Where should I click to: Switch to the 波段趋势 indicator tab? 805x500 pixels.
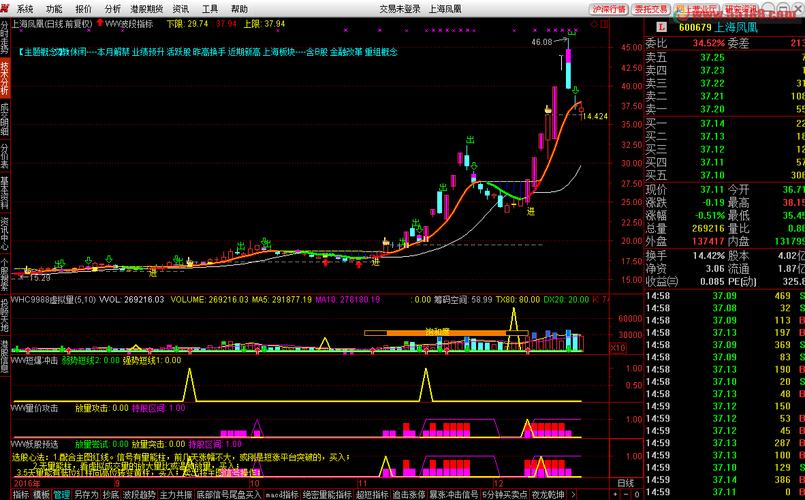(140, 494)
